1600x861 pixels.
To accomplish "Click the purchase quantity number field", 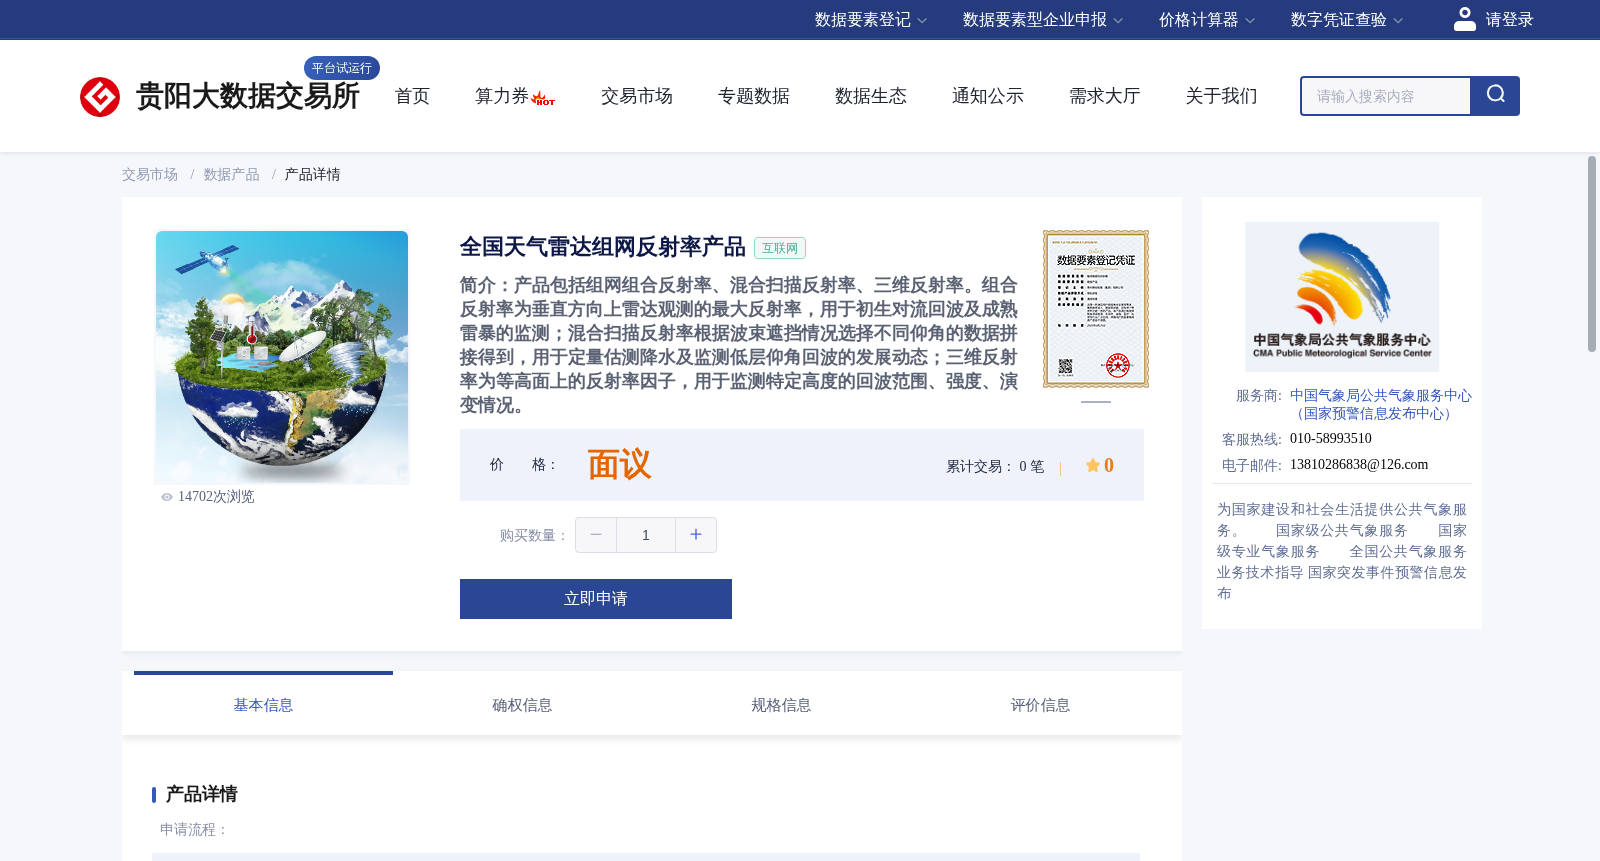I will tap(646, 535).
